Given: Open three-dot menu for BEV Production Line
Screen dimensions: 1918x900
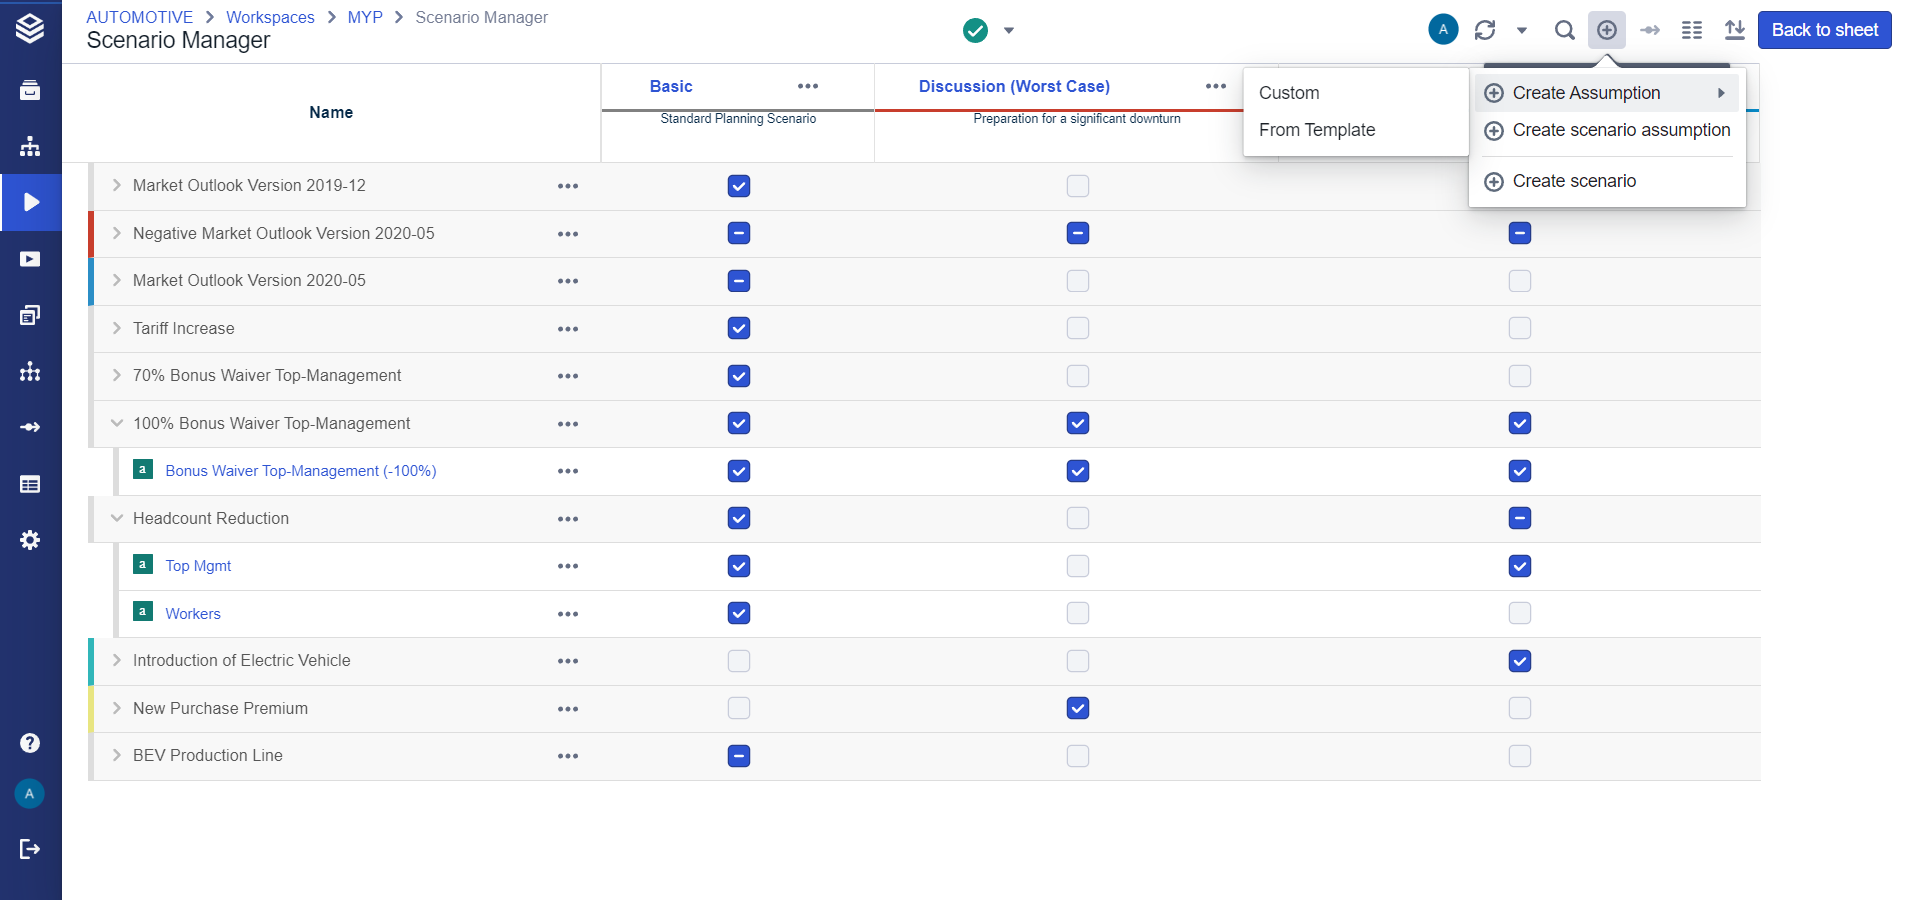Looking at the screenshot, I should 568,756.
